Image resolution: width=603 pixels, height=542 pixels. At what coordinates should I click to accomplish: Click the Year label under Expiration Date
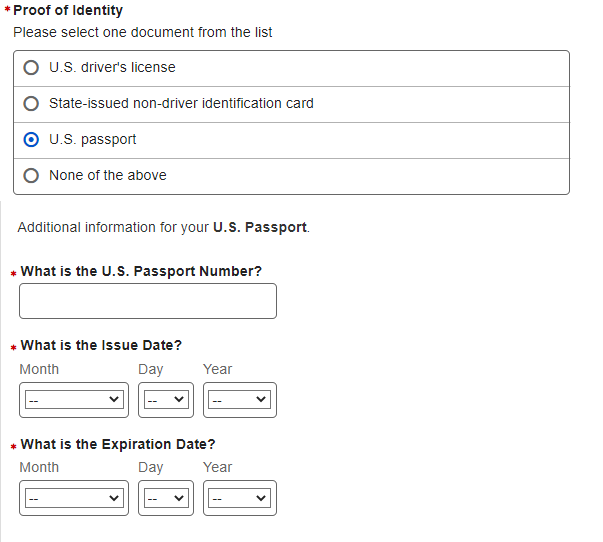pyautogui.click(x=217, y=467)
